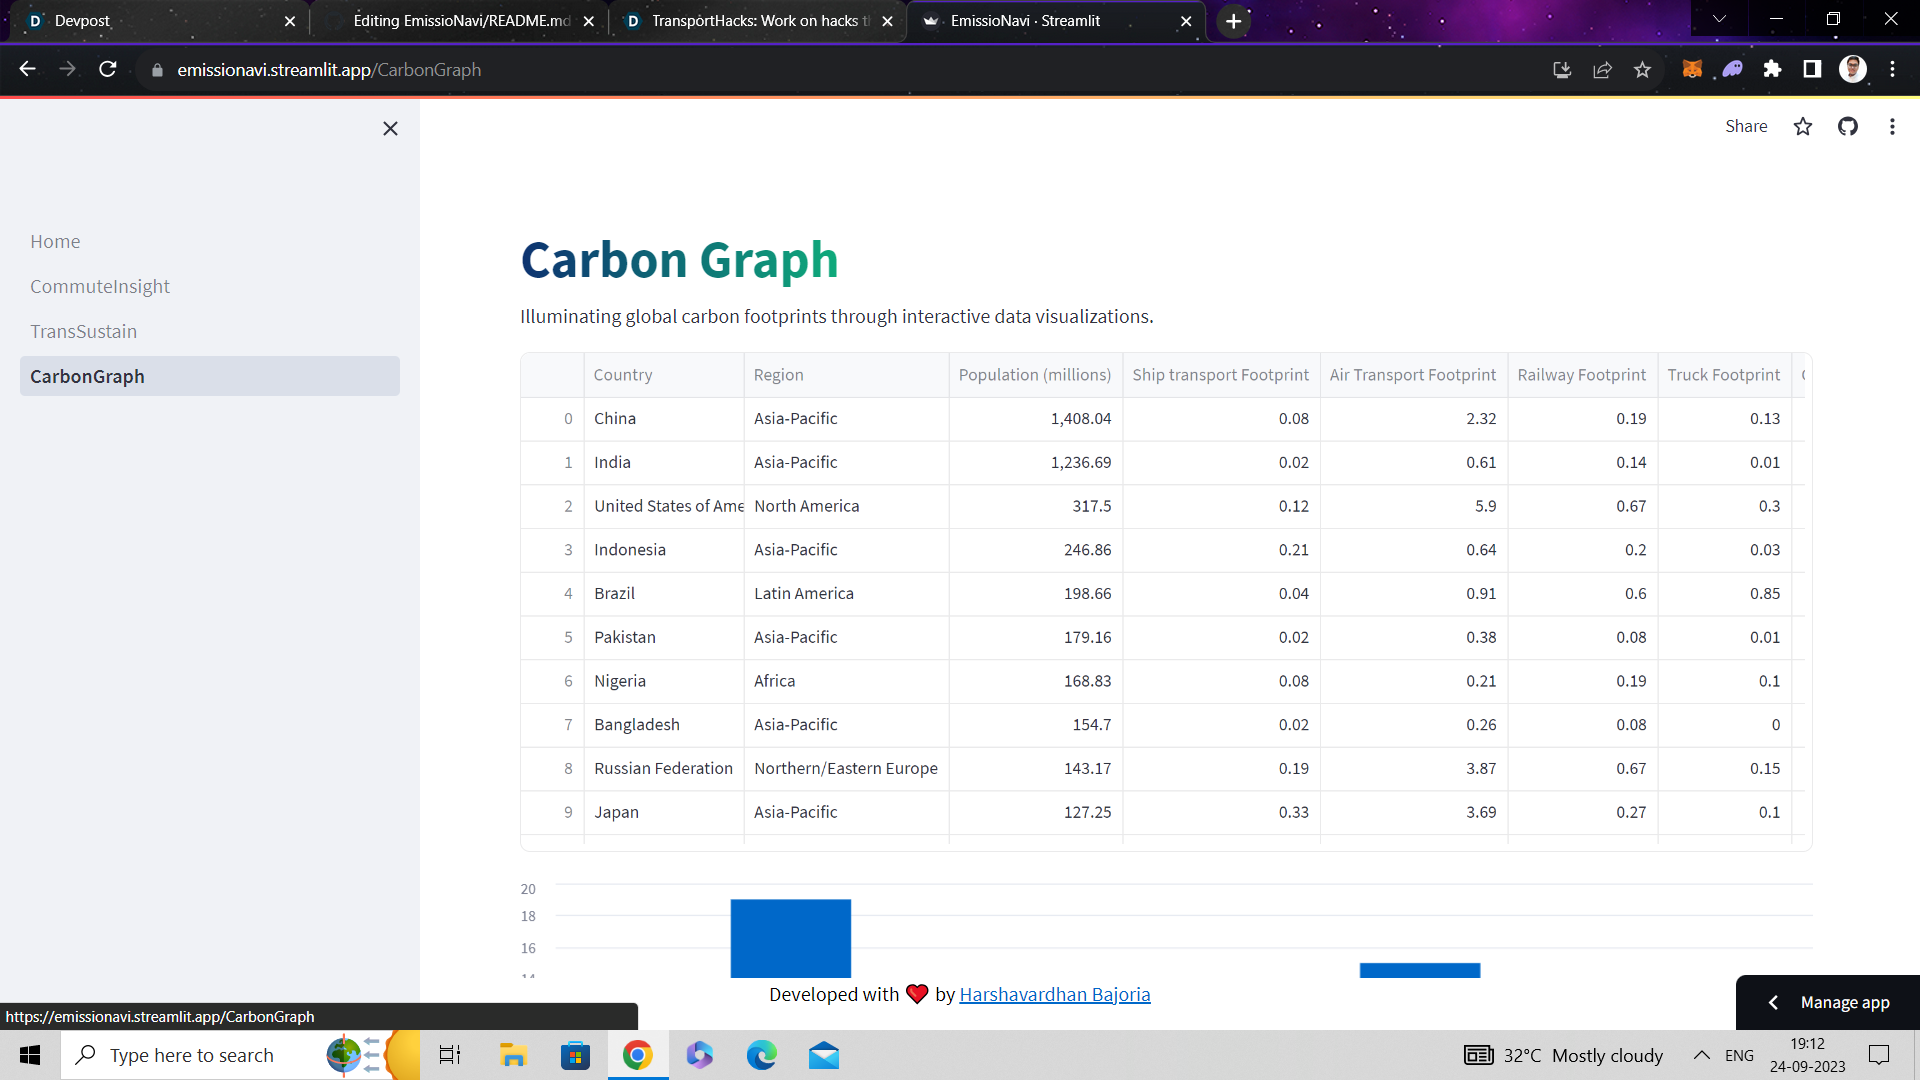Screen dimensions: 1920x1080
Task: Click the Share button
Action: 1745,126
